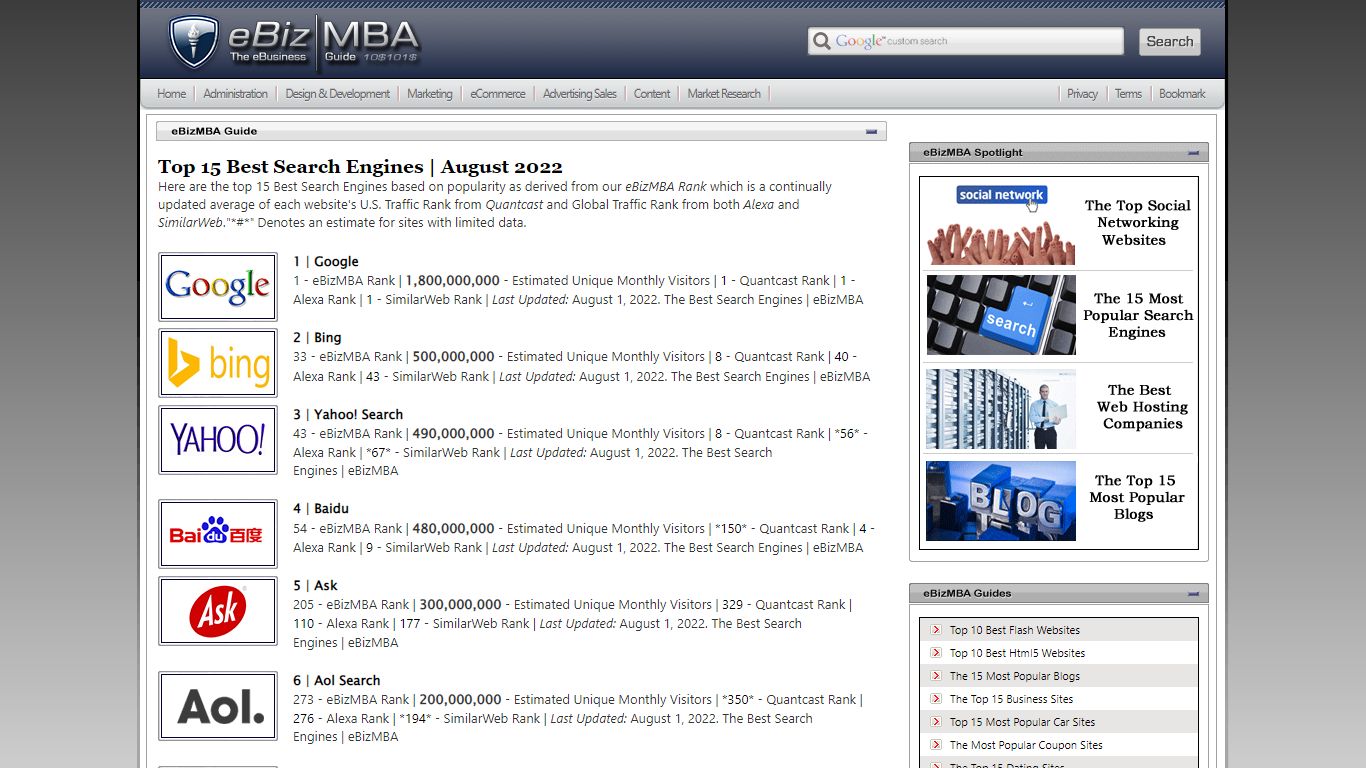Click arrow icon beside Top 10 Best Flash Websites
This screenshot has height=768, width=1366.
coord(936,630)
